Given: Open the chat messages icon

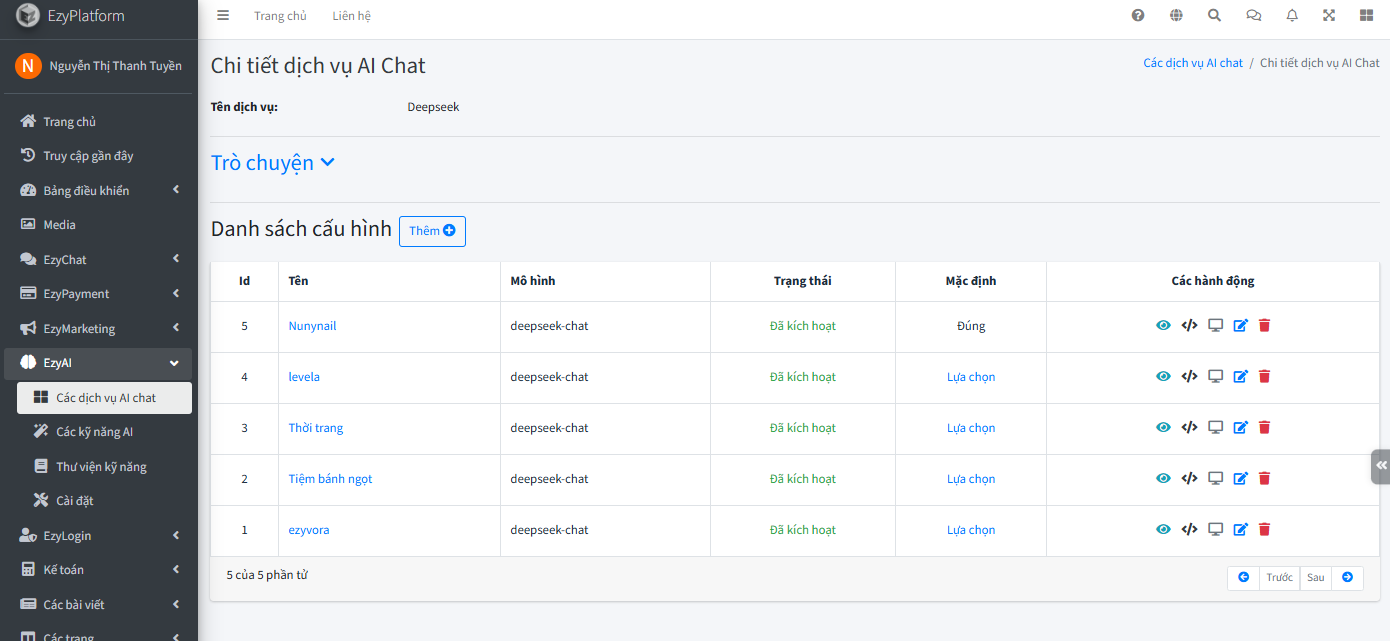Looking at the screenshot, I should [1253, 15].
